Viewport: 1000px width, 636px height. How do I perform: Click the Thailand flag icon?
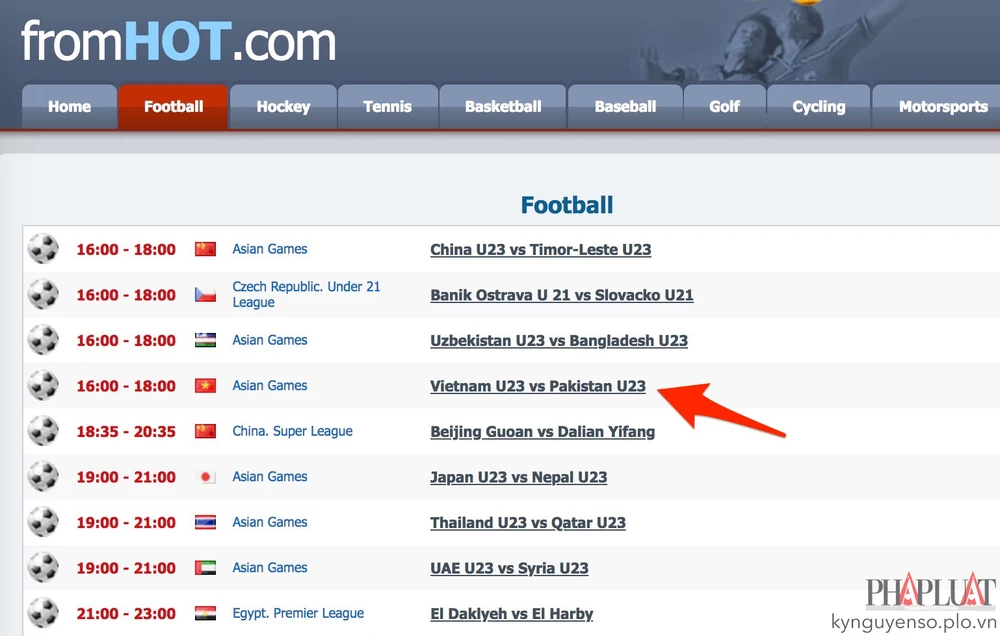(205, 523)
